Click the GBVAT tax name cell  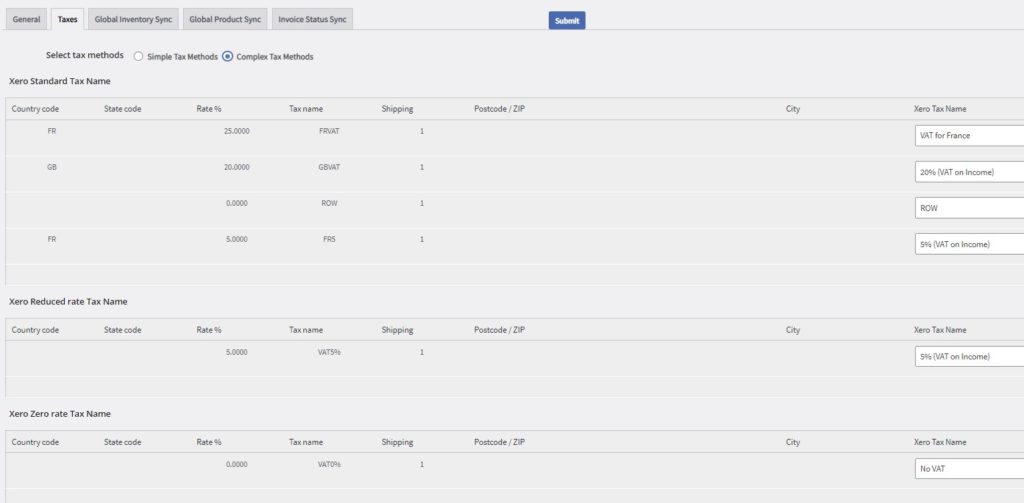(329, 167)
